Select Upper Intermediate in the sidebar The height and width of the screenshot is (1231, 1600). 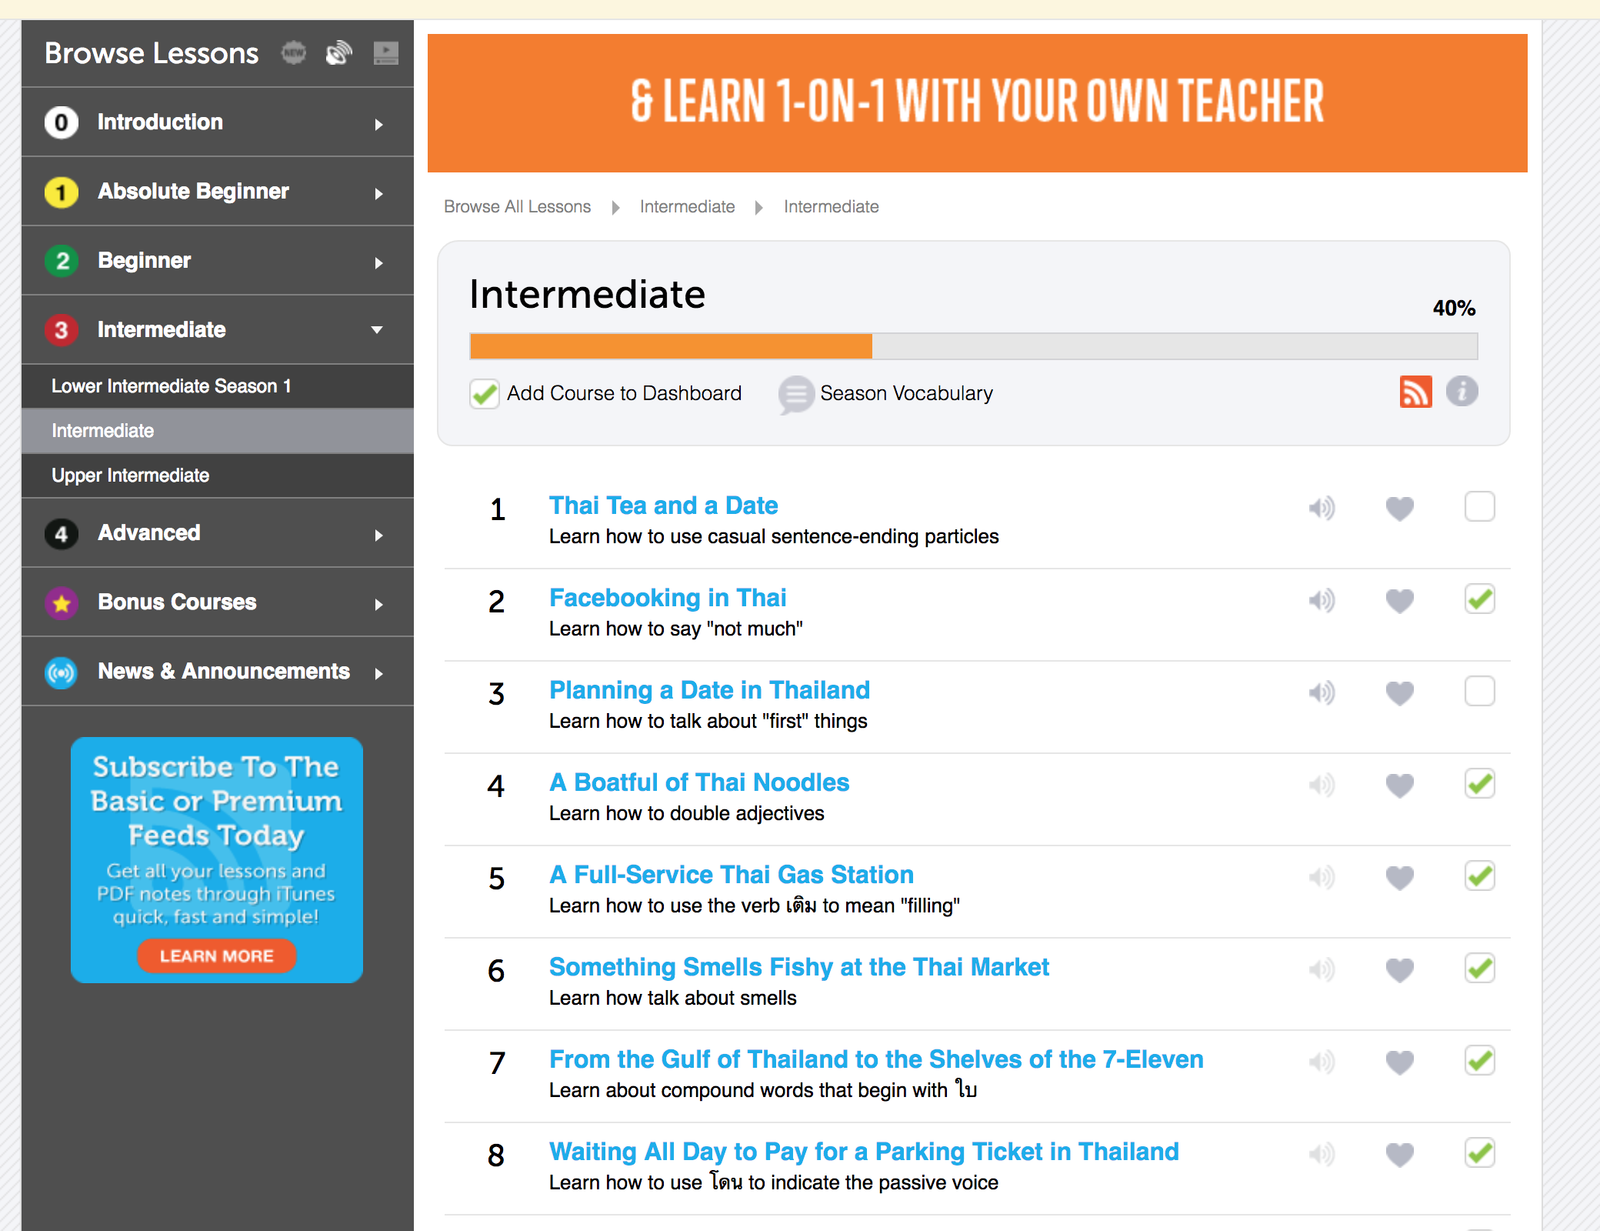tap(131, 476)
